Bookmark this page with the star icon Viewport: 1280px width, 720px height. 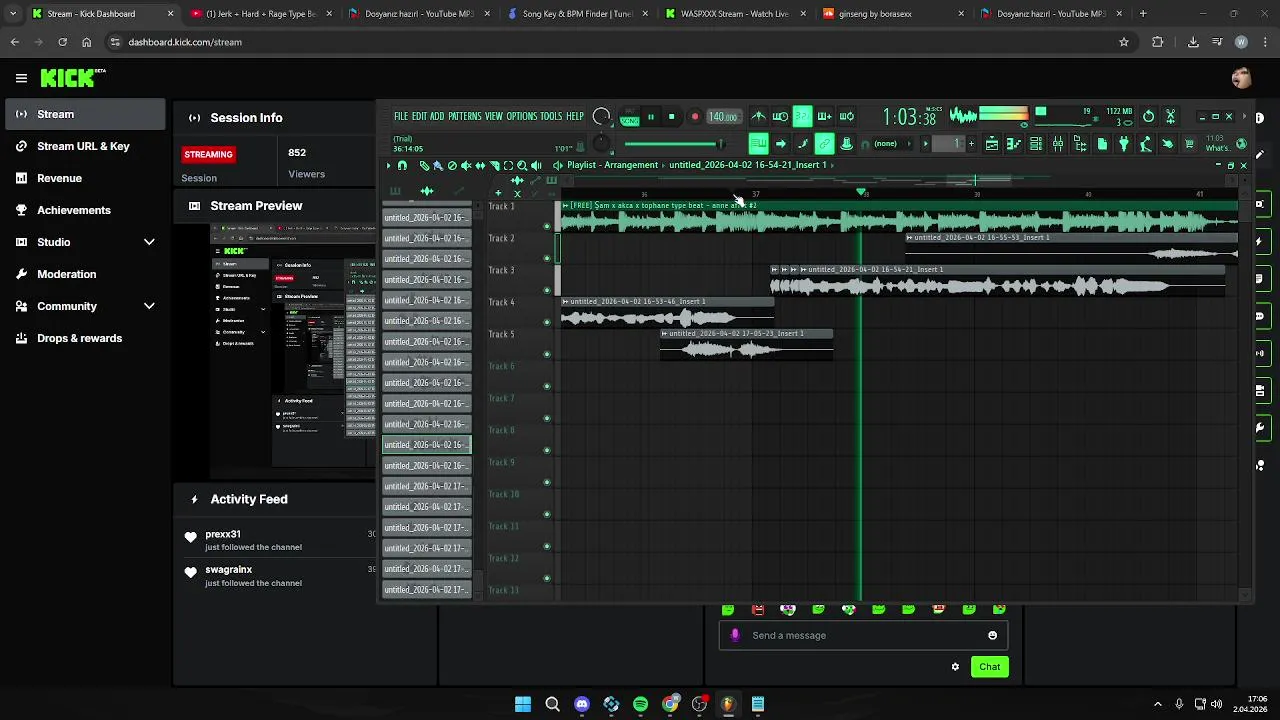[x=1124, y=42]
